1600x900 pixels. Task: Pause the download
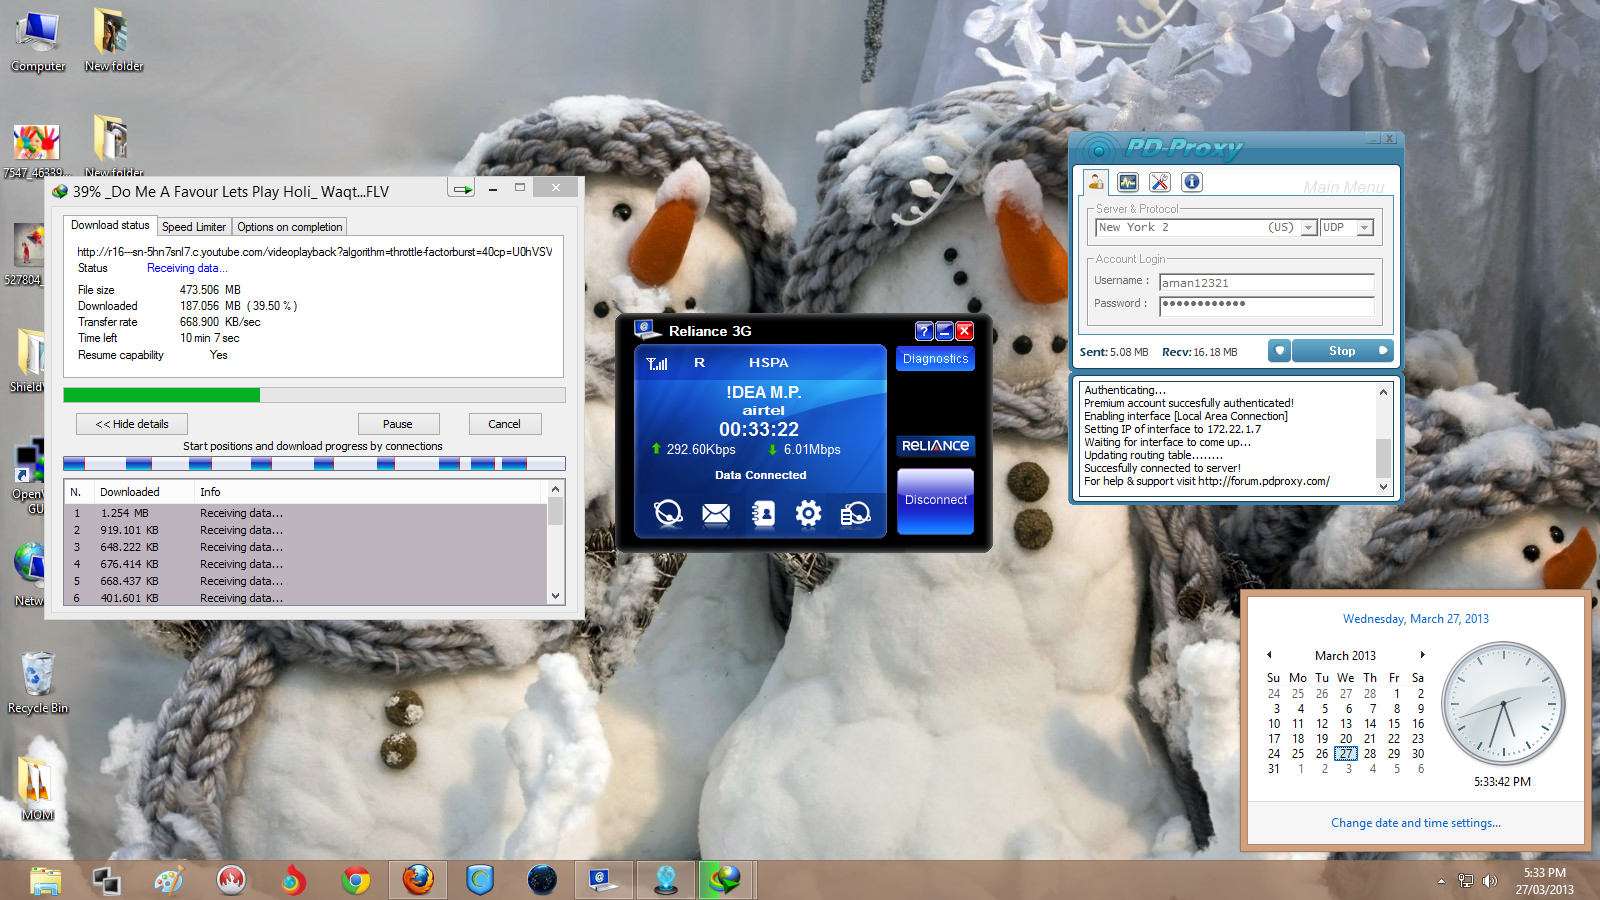coord(398,424)
